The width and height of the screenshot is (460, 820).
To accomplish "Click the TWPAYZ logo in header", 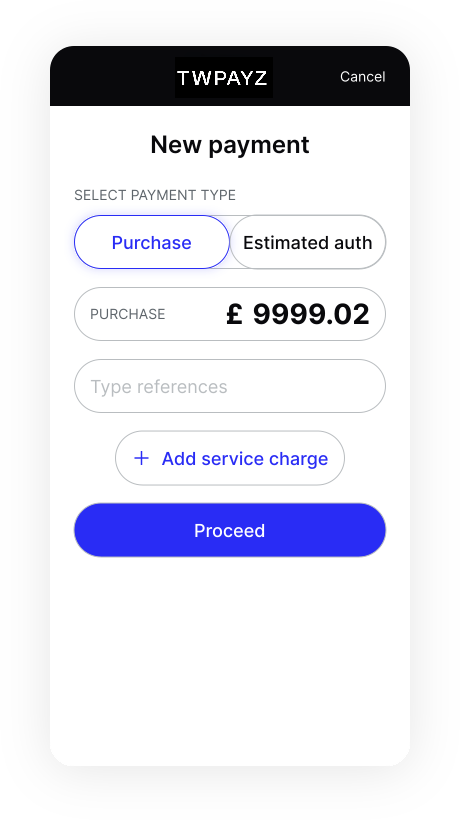I will tap(224, 77).
